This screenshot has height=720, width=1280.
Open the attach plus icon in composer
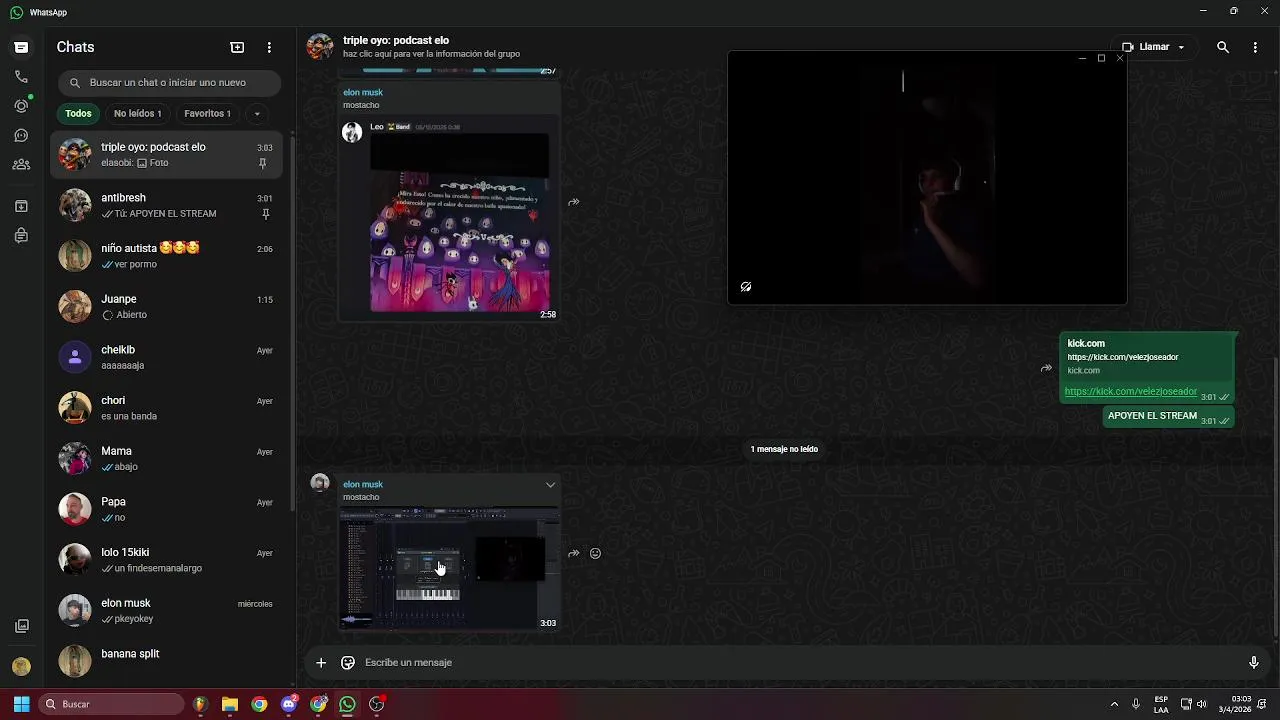[x=321, y=662]
